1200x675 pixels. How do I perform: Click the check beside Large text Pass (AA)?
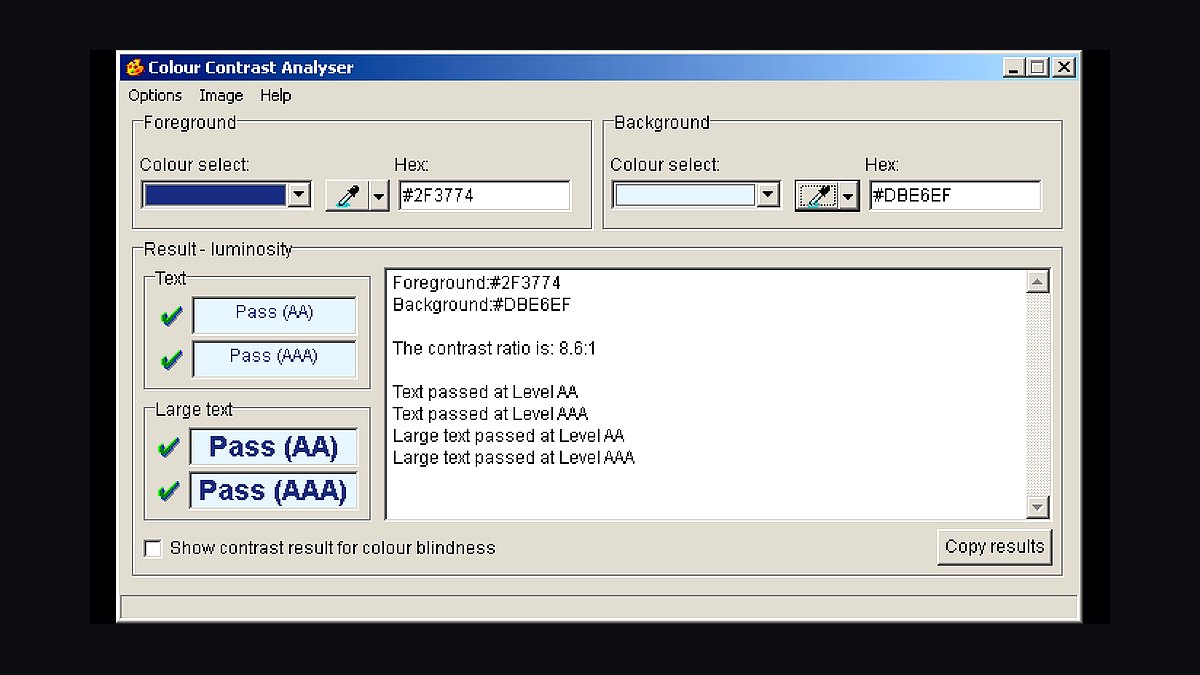click(x=169, y=448)
